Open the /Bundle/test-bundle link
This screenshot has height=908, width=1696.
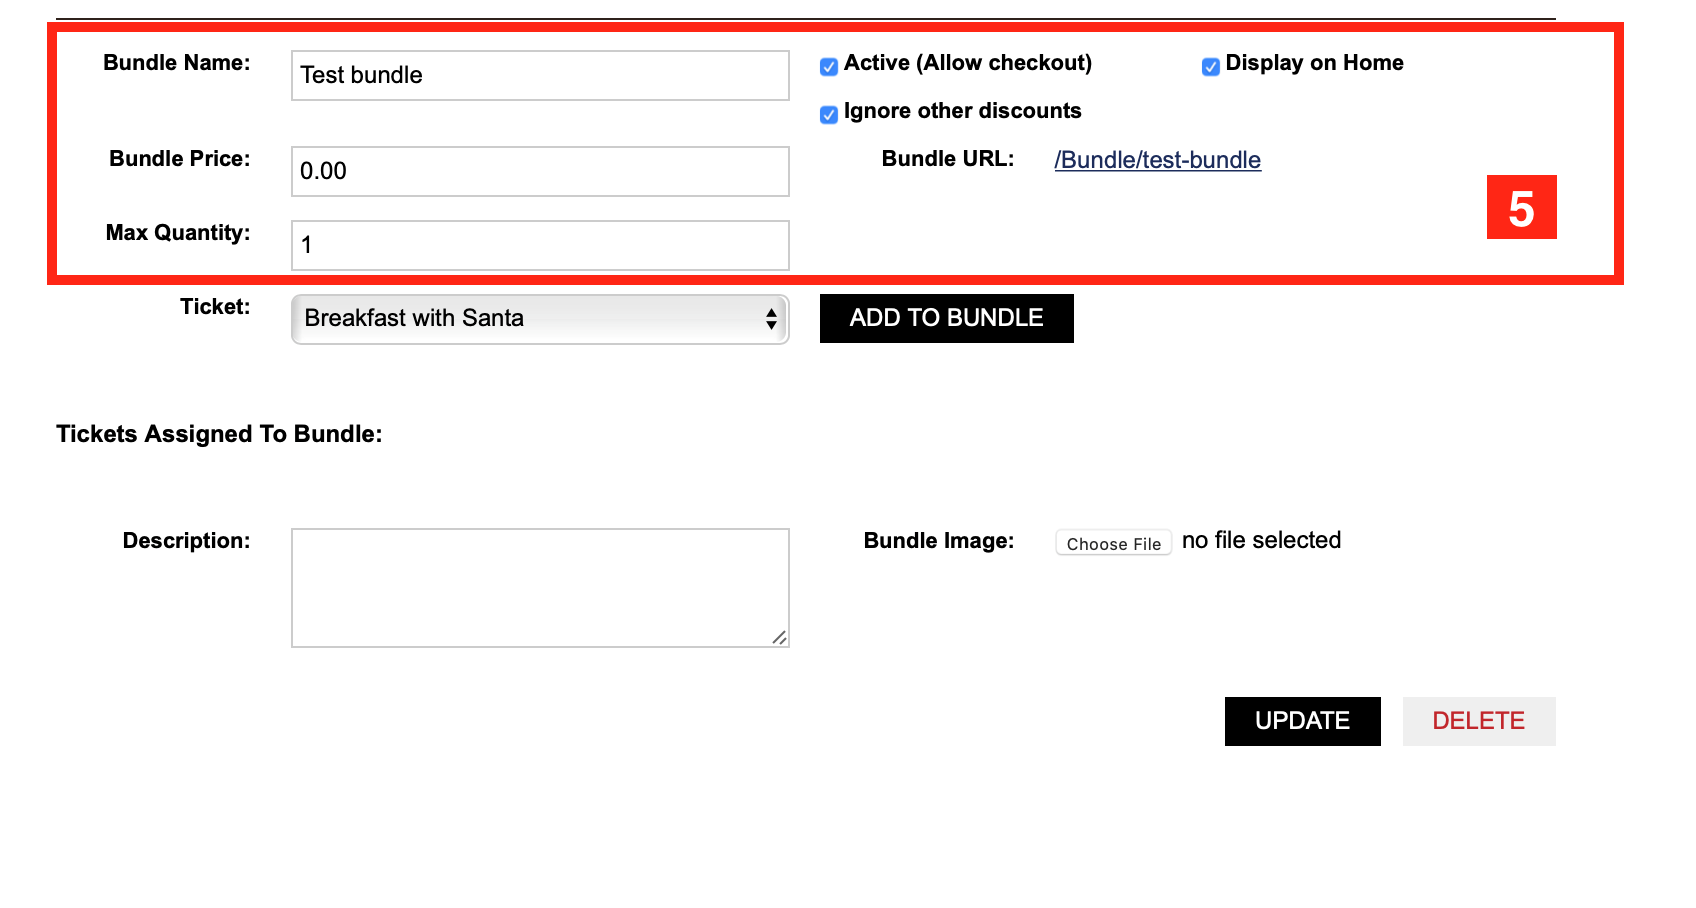1157,160
